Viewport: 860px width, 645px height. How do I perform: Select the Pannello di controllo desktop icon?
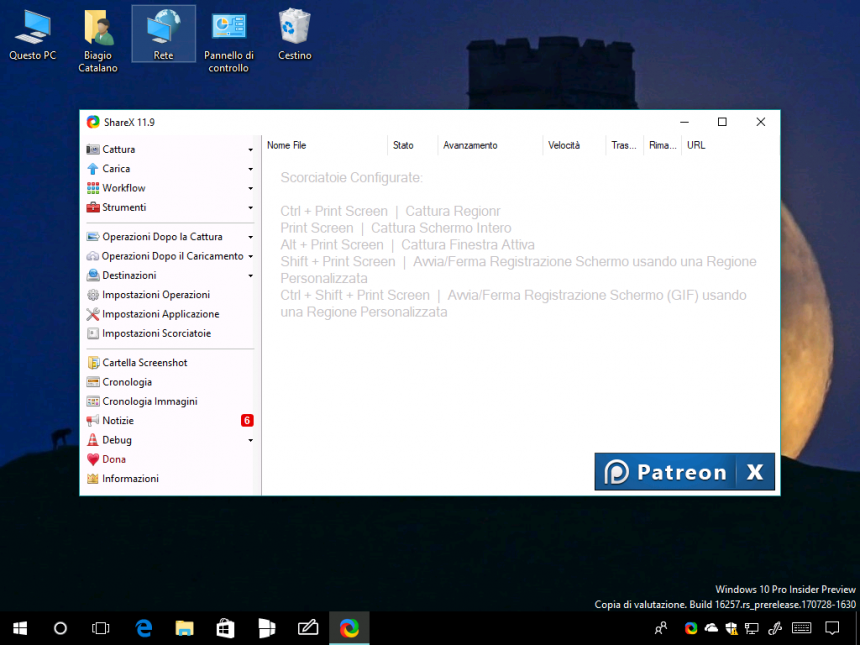229,41
